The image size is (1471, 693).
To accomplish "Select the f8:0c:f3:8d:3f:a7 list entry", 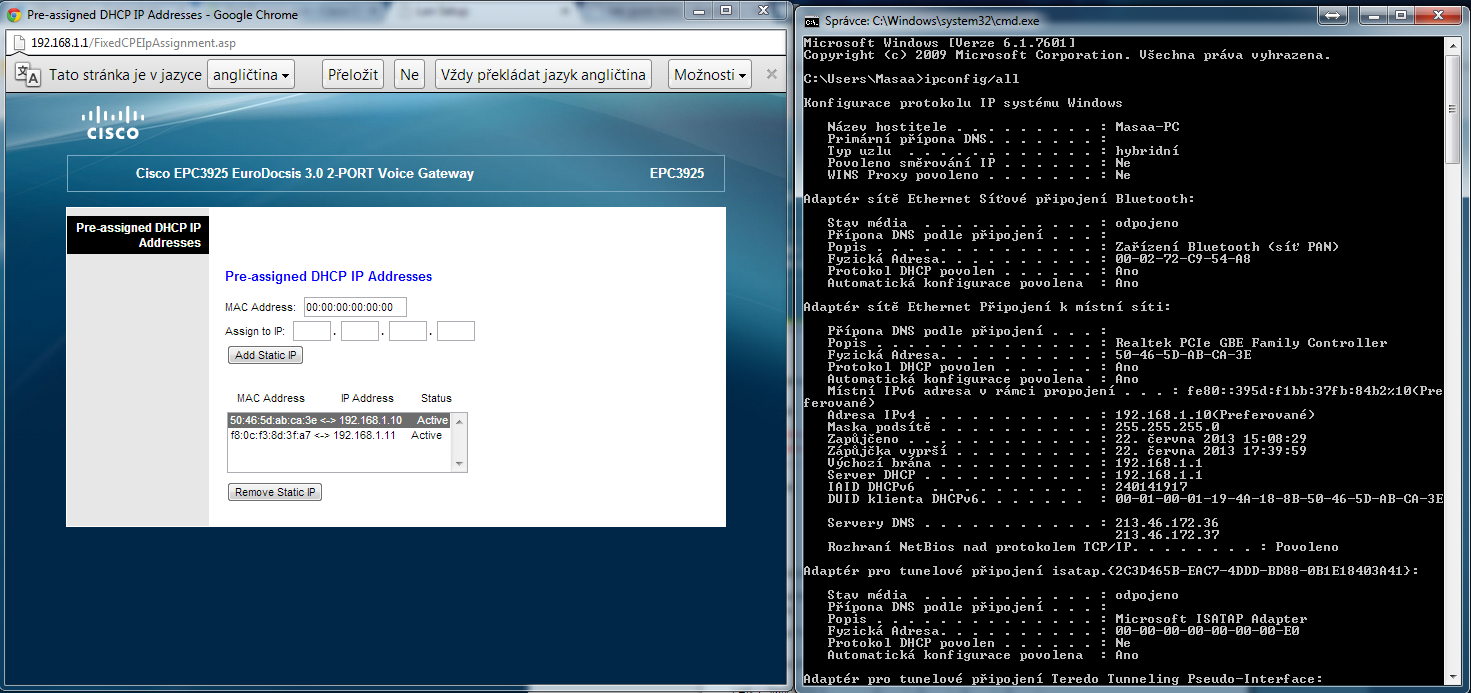I will point(340,436).
